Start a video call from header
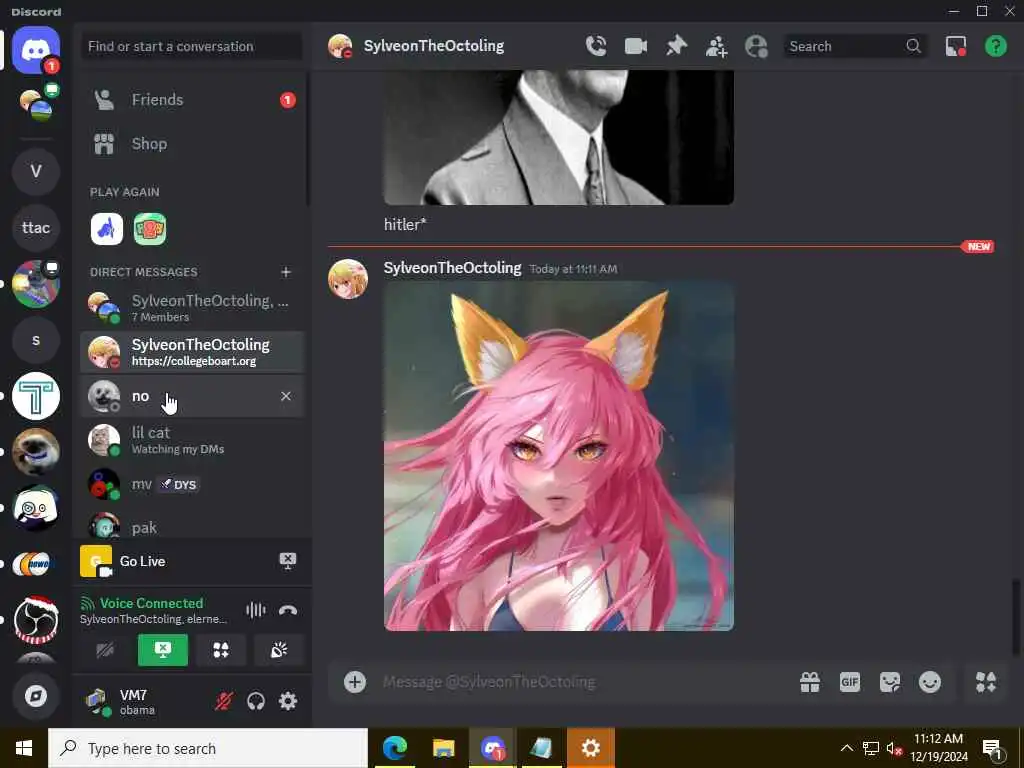 (x=635, y=46)
